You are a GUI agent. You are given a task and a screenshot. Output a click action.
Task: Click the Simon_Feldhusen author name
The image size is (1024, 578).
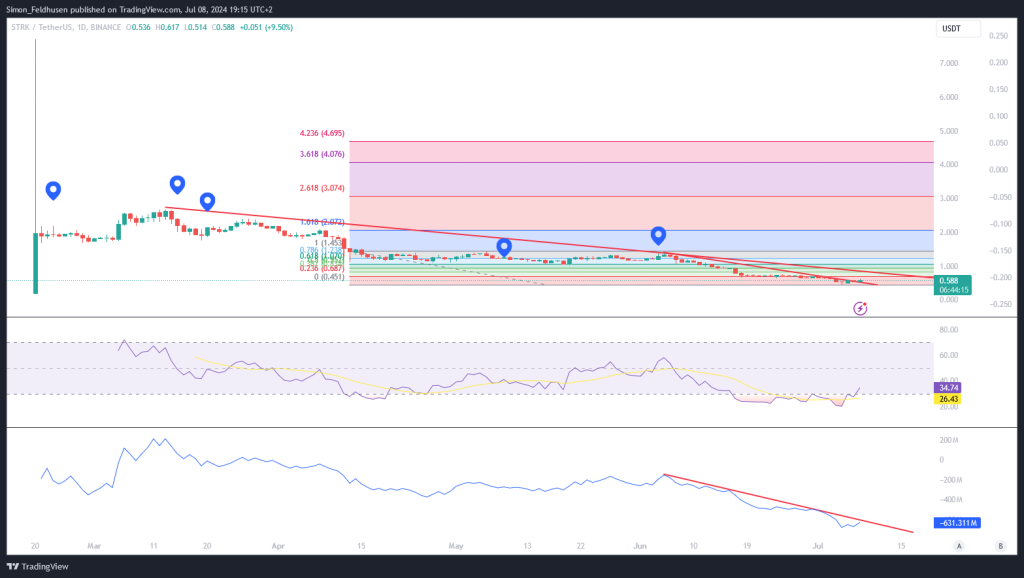37,10
